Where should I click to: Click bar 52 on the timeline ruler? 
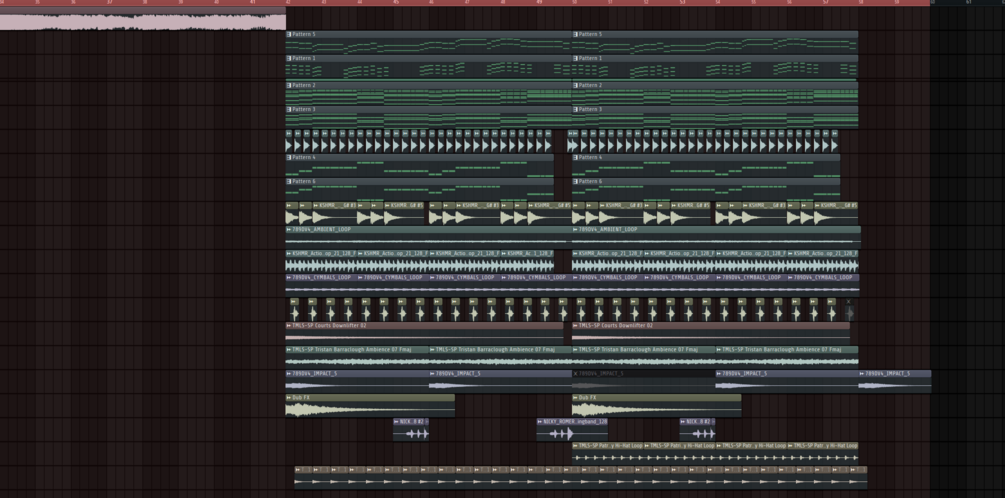point(646,3)
